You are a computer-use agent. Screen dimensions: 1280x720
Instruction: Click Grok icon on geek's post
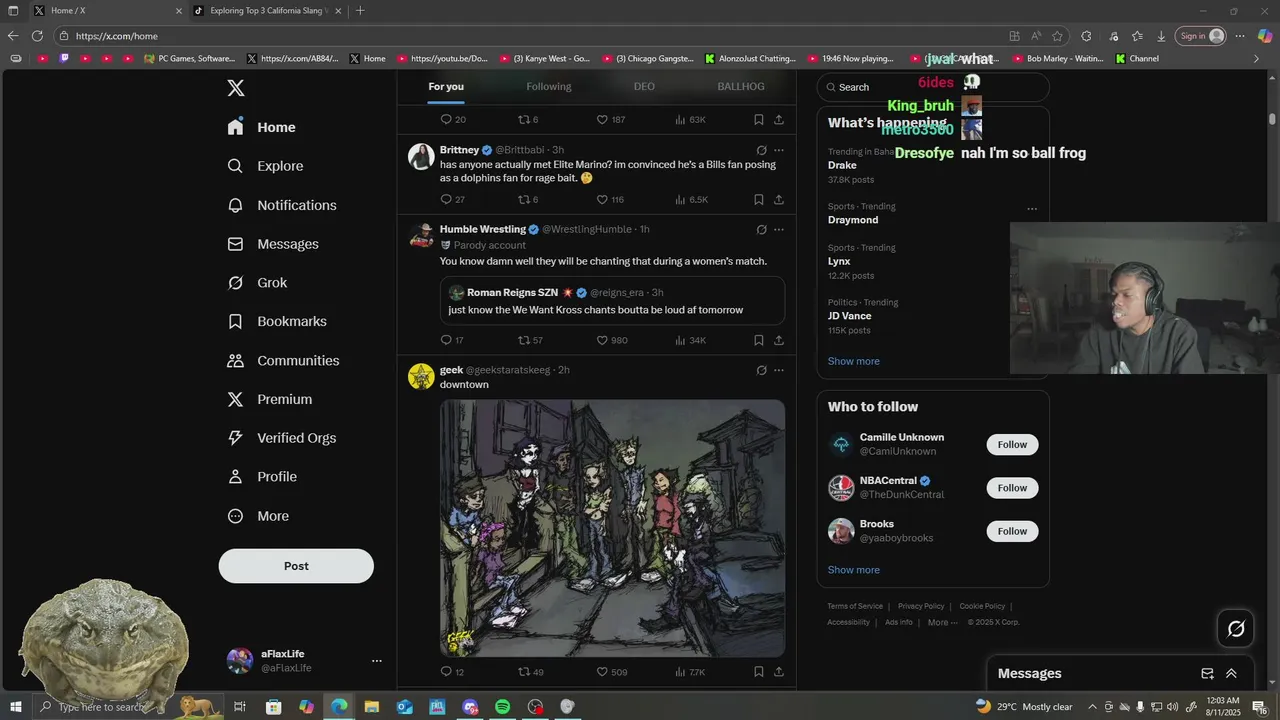point(761,370)
